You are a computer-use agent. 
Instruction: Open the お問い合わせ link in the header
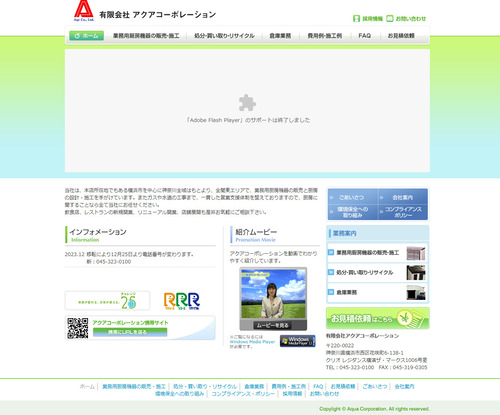tap(411, 19)
